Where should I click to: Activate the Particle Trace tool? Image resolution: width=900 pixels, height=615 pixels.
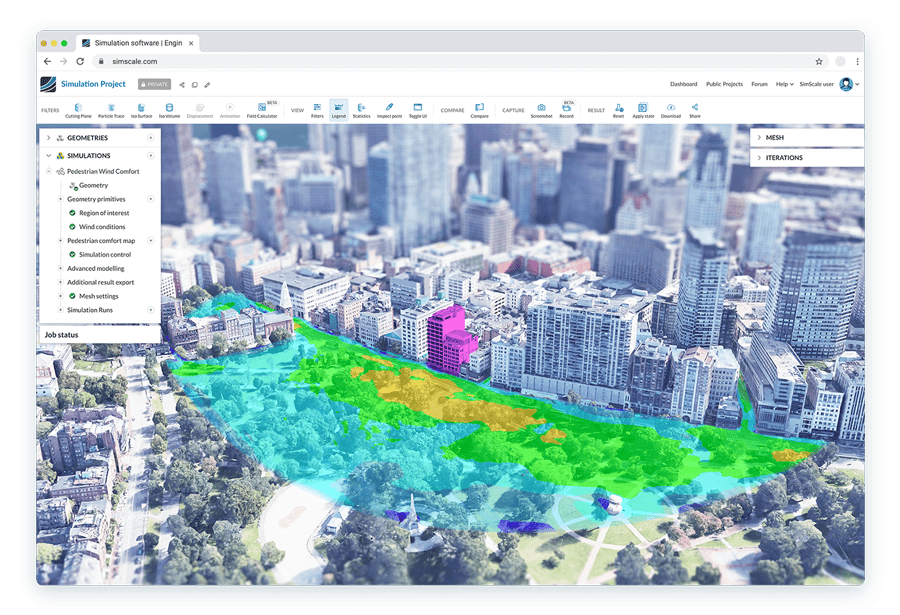click(x=110, y=110)
